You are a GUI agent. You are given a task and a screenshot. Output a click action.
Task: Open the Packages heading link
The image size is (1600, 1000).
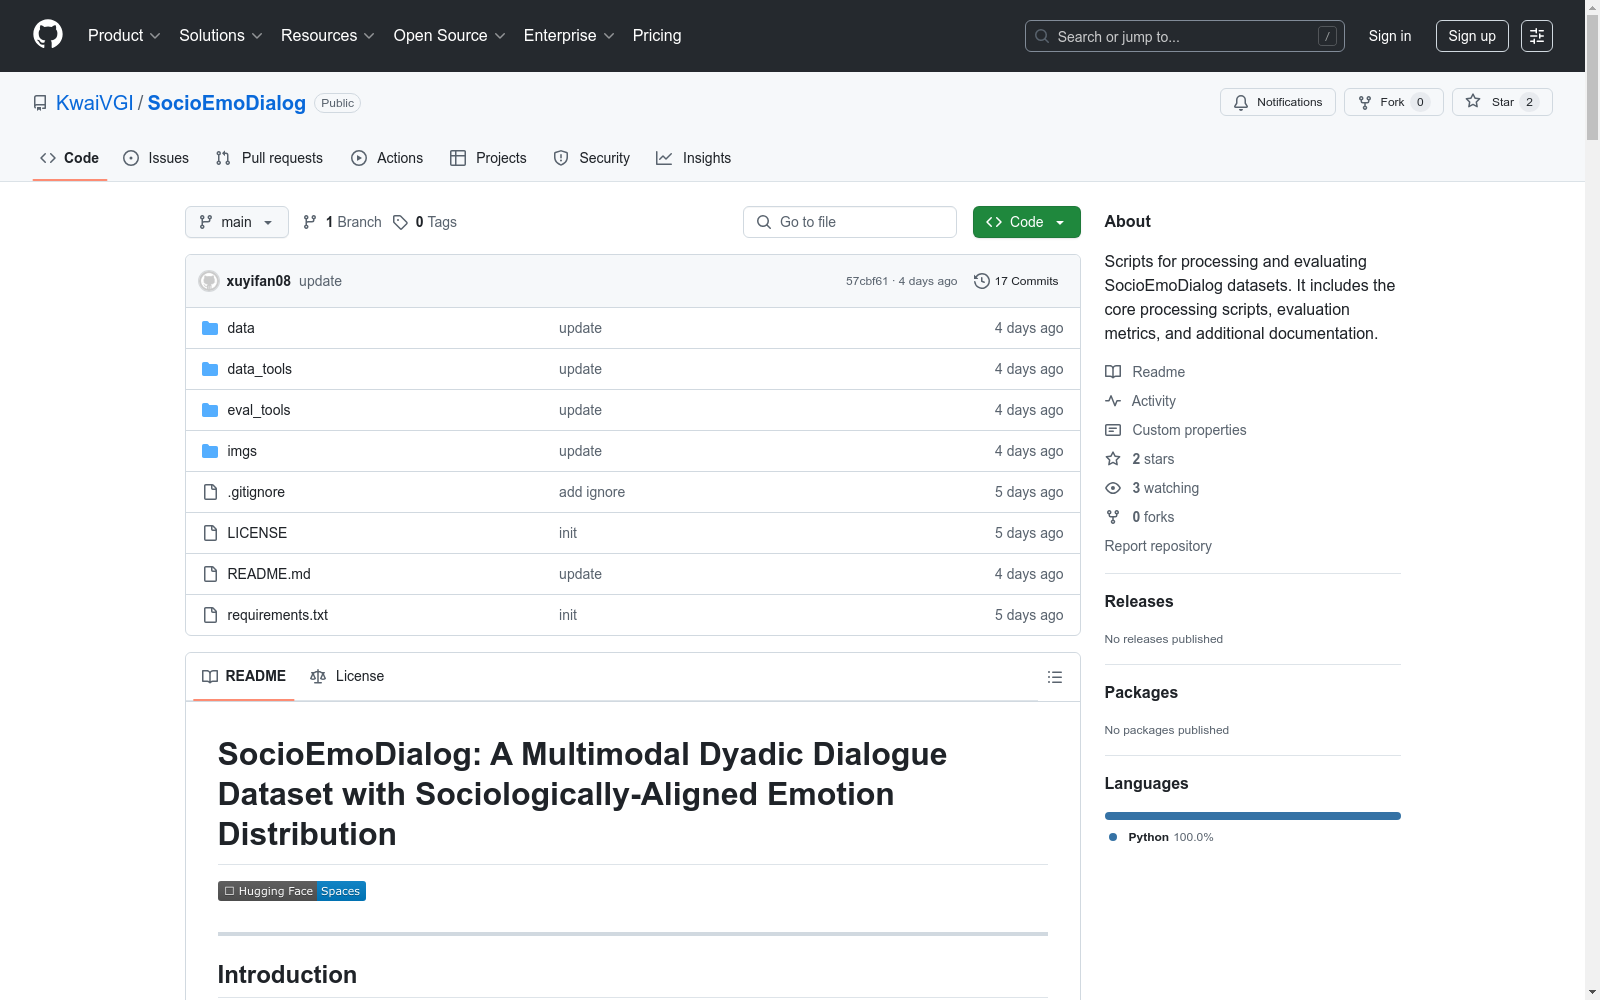1141,692
